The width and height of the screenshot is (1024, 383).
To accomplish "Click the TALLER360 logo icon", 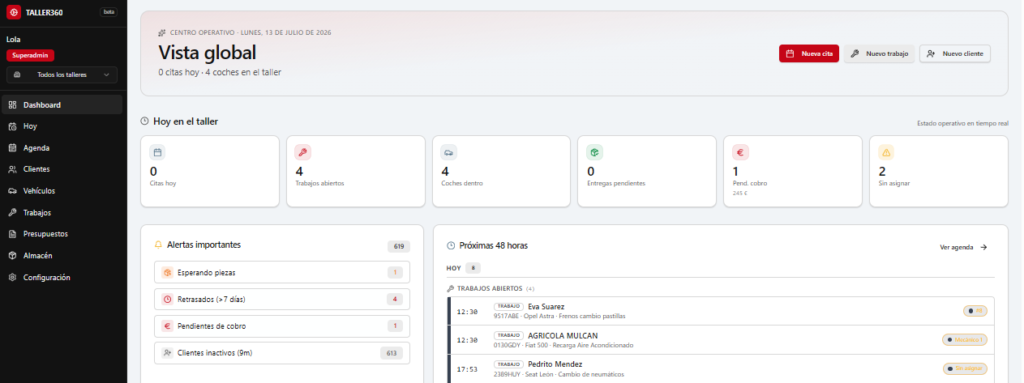I will (x=13, y=12).
